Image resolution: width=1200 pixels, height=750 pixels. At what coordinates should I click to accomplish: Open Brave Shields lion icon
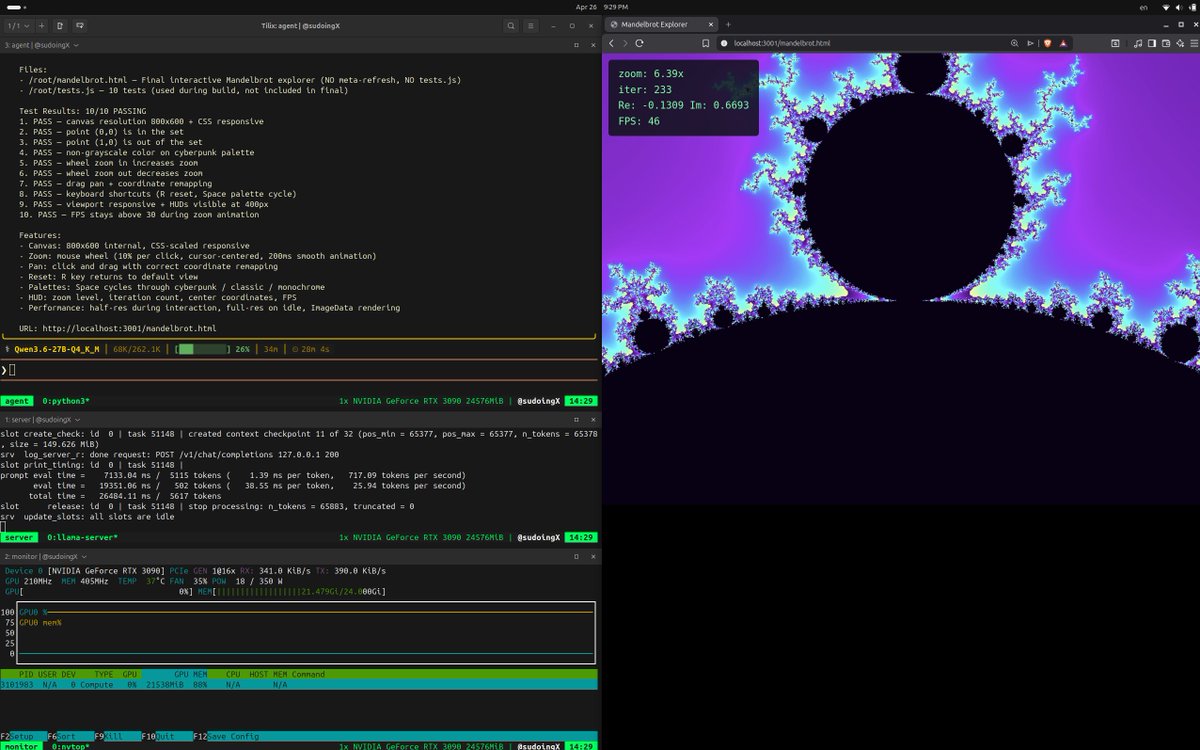click(1047, 43)
